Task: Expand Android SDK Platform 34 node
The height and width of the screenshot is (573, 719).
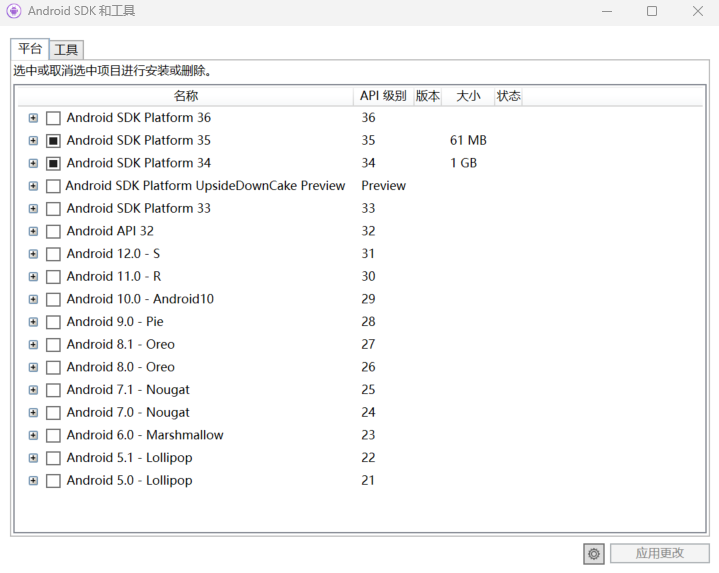Action: tap(33, 163)
